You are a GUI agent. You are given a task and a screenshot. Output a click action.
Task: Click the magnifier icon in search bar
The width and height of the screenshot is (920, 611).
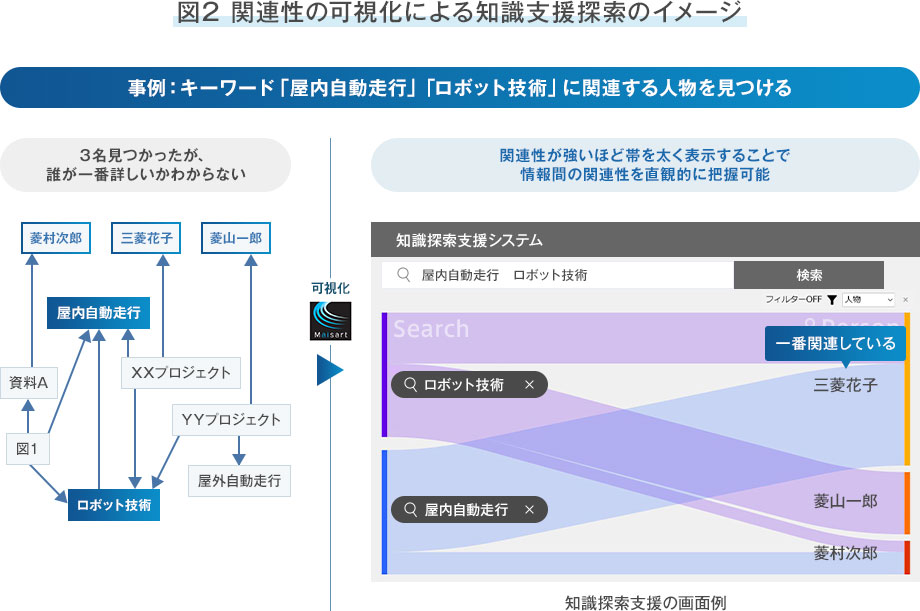403,275
